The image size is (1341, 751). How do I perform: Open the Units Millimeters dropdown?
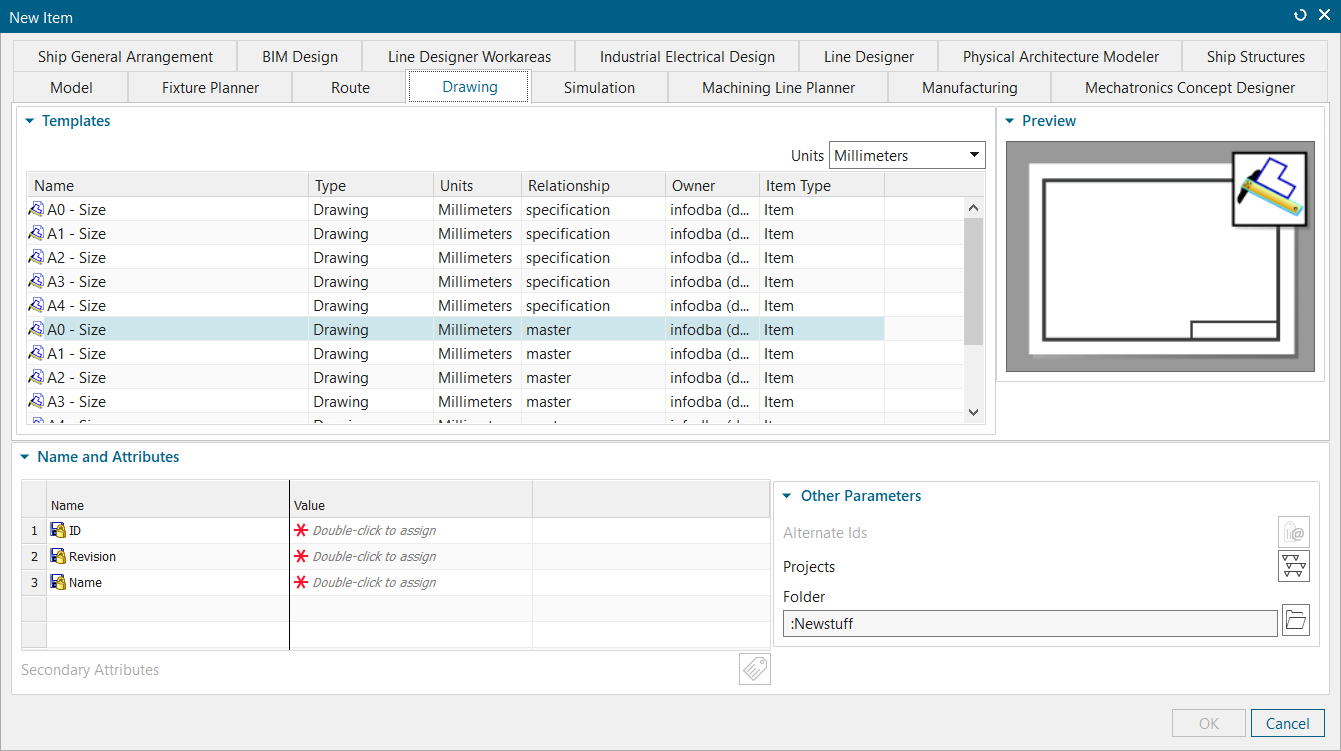(907, 155)
